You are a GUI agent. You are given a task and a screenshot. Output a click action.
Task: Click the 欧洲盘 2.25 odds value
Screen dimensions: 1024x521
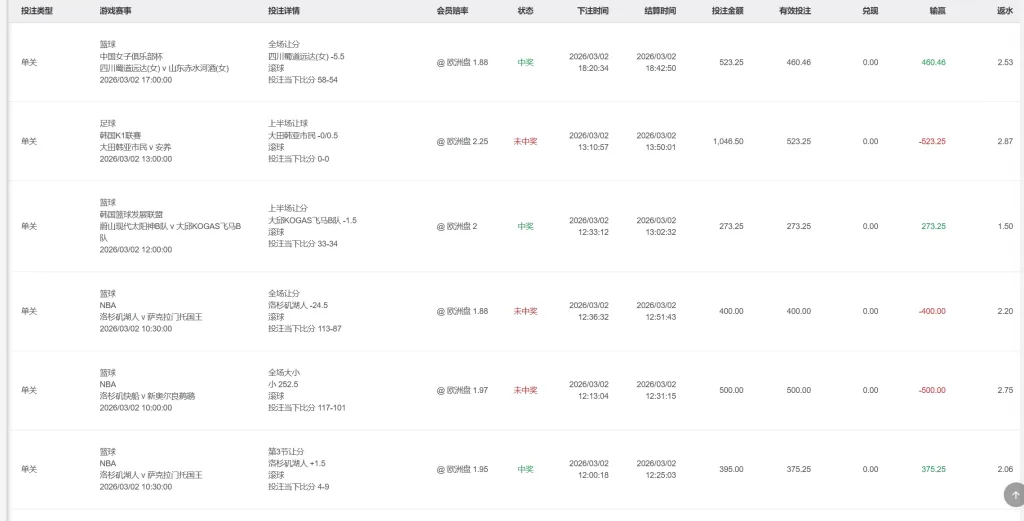point(462,141)
